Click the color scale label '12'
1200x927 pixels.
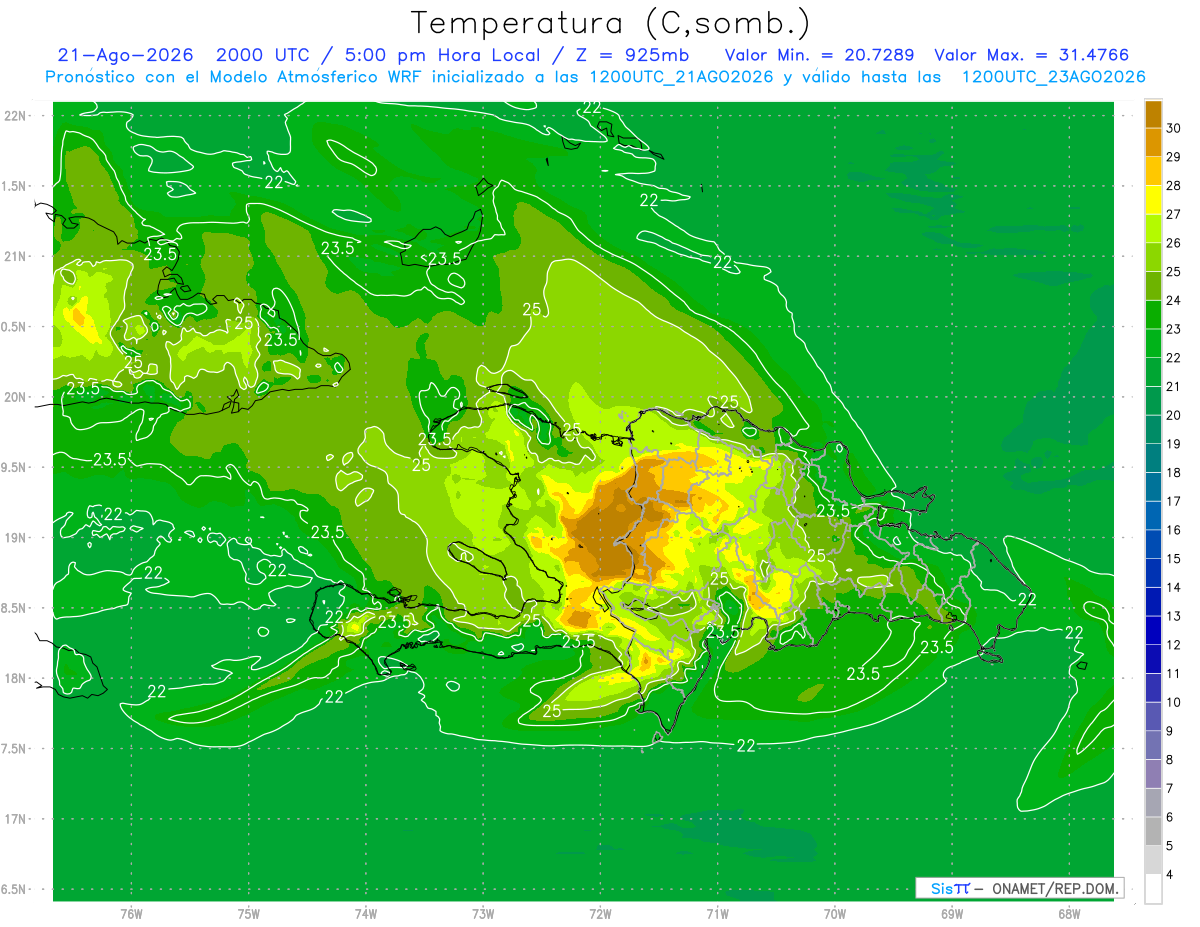[1174, 645]
